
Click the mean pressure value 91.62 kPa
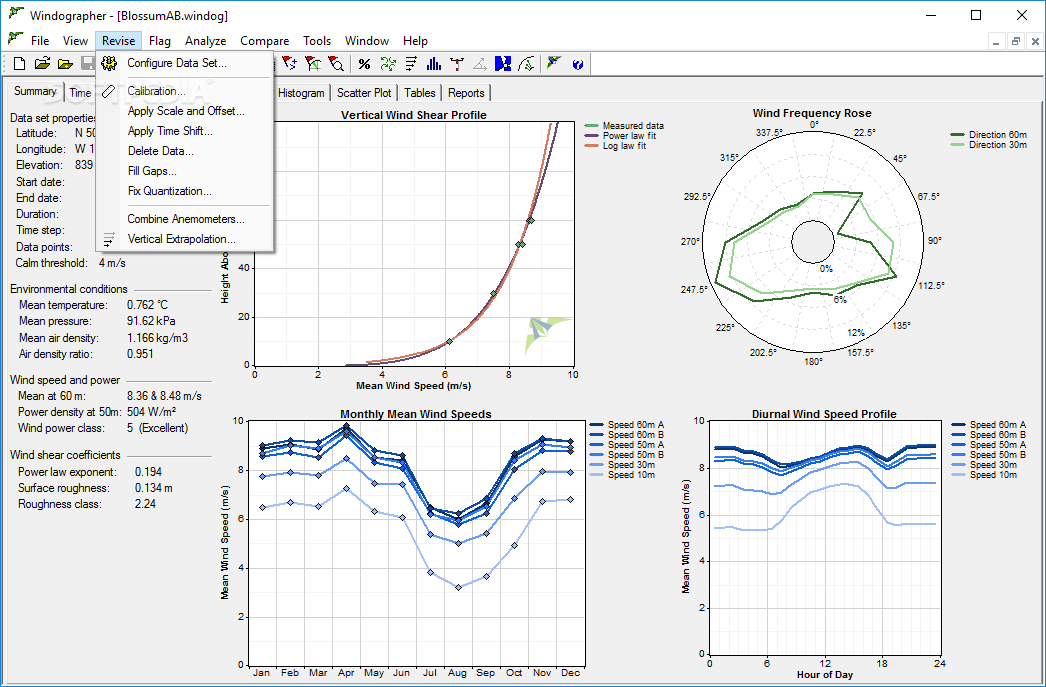click(151, 321)
